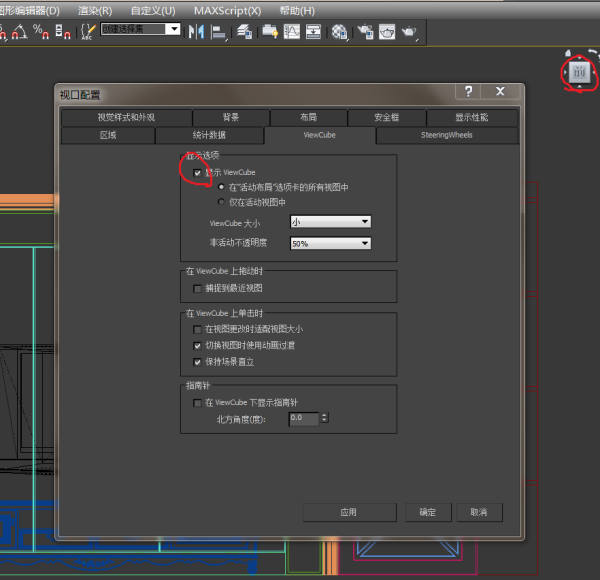Switch to the Layout tab
This screenshot has width=600, height=580.
(x=308, y=117)
